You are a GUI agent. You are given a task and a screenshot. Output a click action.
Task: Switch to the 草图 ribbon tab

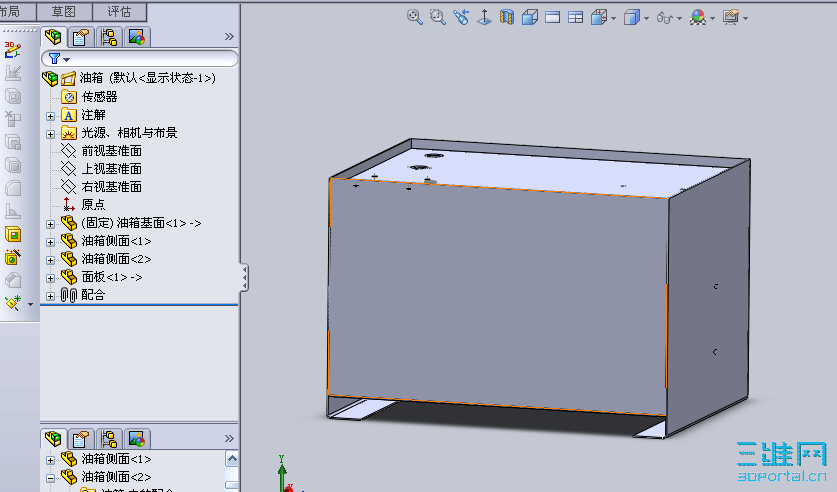[x=64, y=11]
